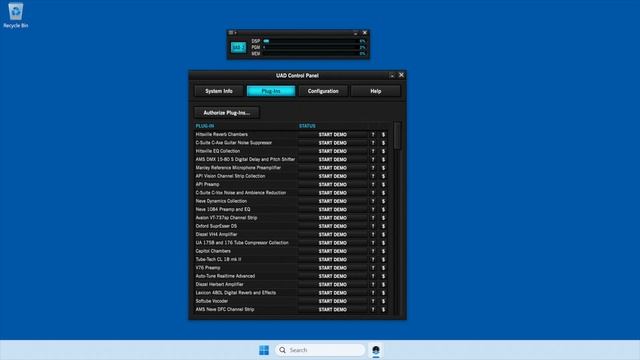
Task: Open help for Neve 1084 Preamp and EQ
Action: pos(373,209)
